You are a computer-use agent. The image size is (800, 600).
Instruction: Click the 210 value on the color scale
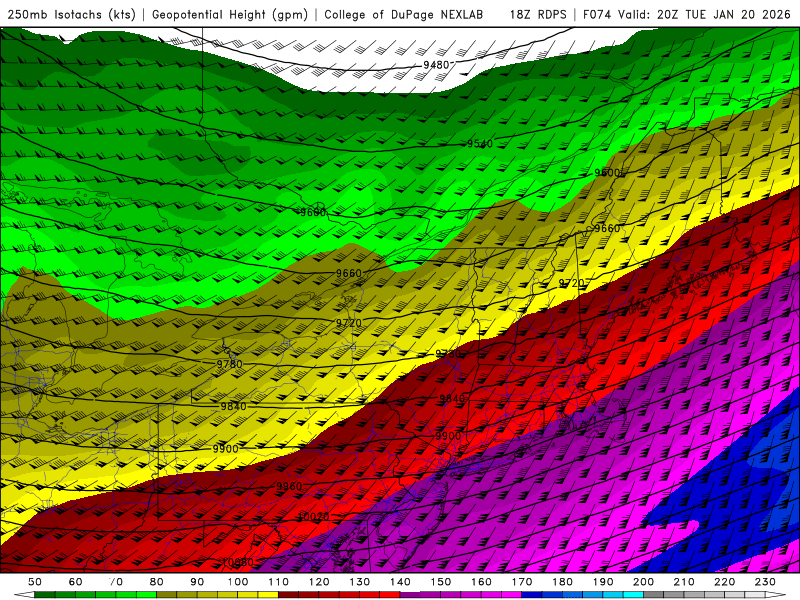click(684, 582)
